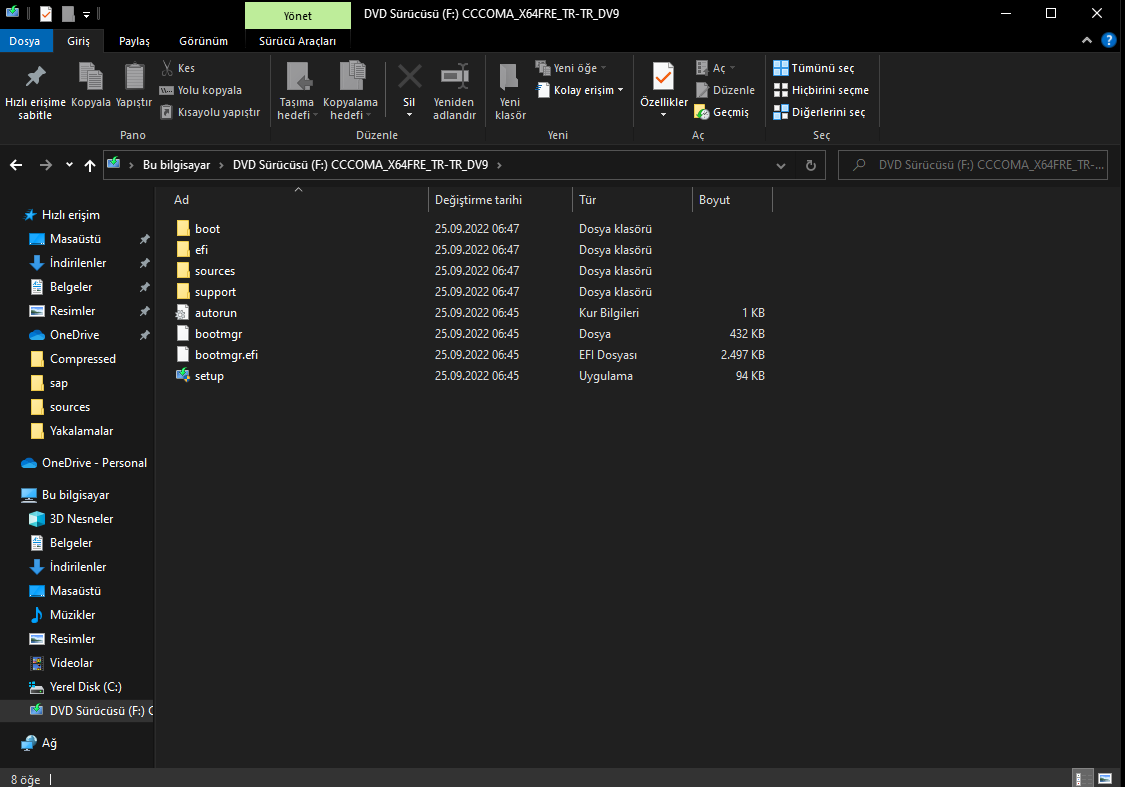Image resolution: width=1125 pixels, height=787 pixels.
Task: Go back with the left arrow
Action: point(16,165)
